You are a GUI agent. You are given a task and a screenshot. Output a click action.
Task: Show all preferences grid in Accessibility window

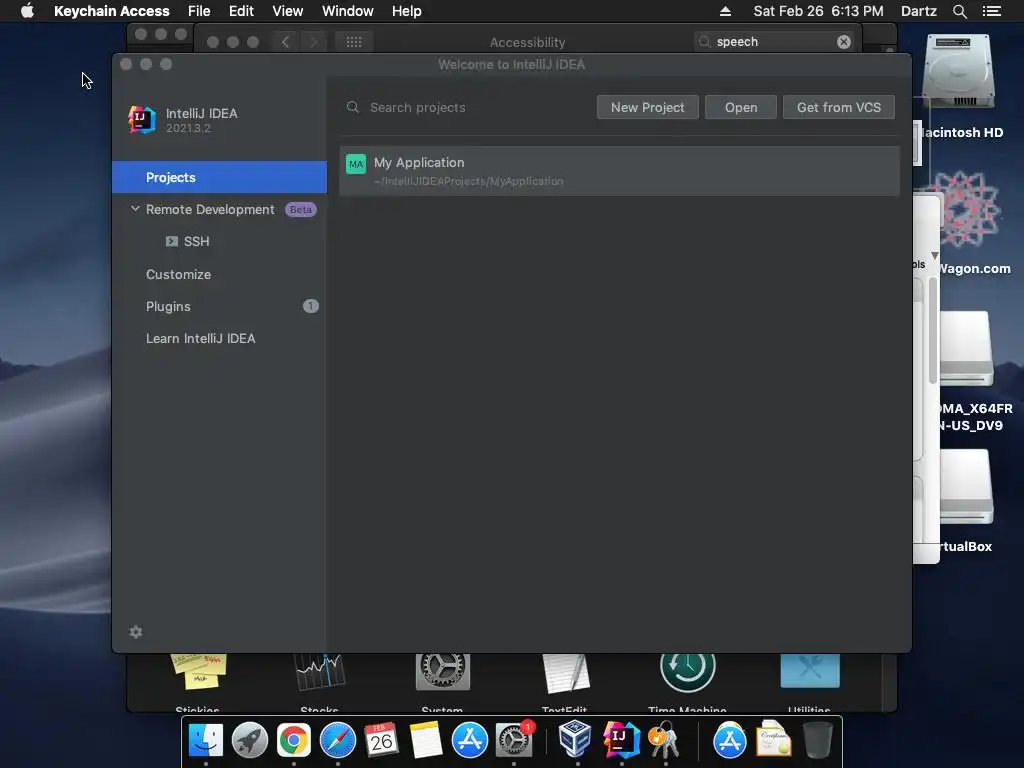point(354,42)
